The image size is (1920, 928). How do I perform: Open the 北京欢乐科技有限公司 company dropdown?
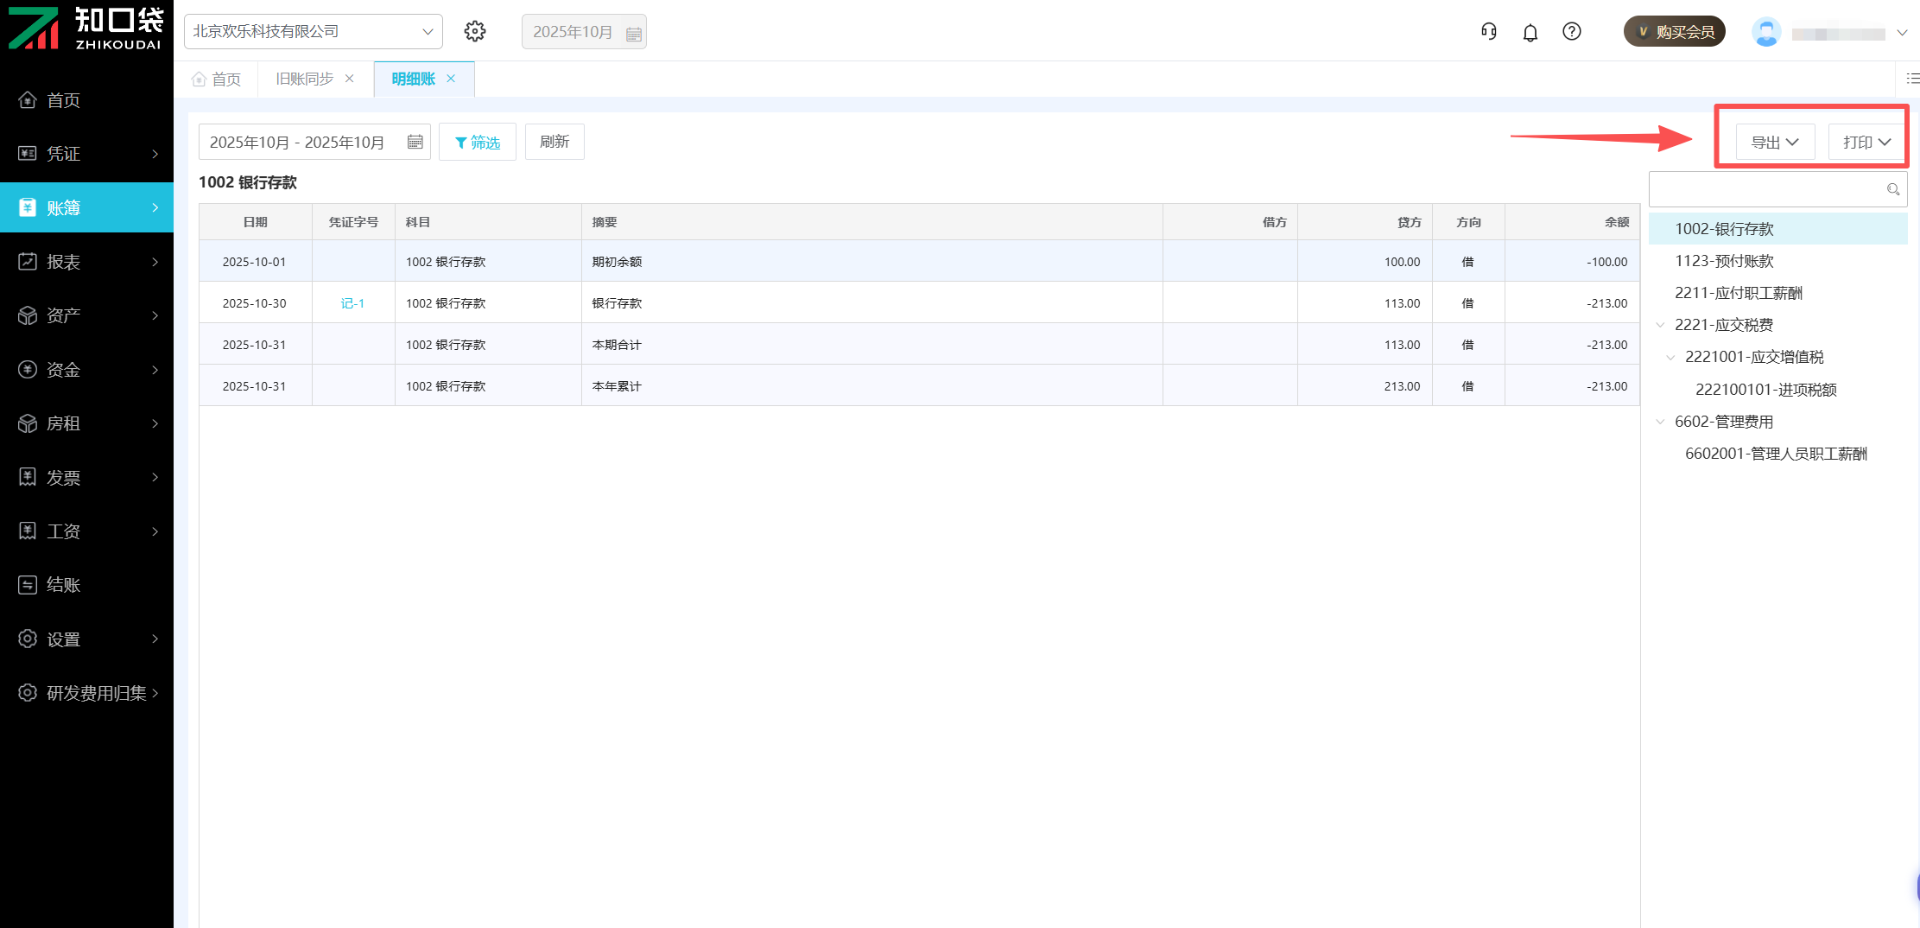tap(313, 32)
